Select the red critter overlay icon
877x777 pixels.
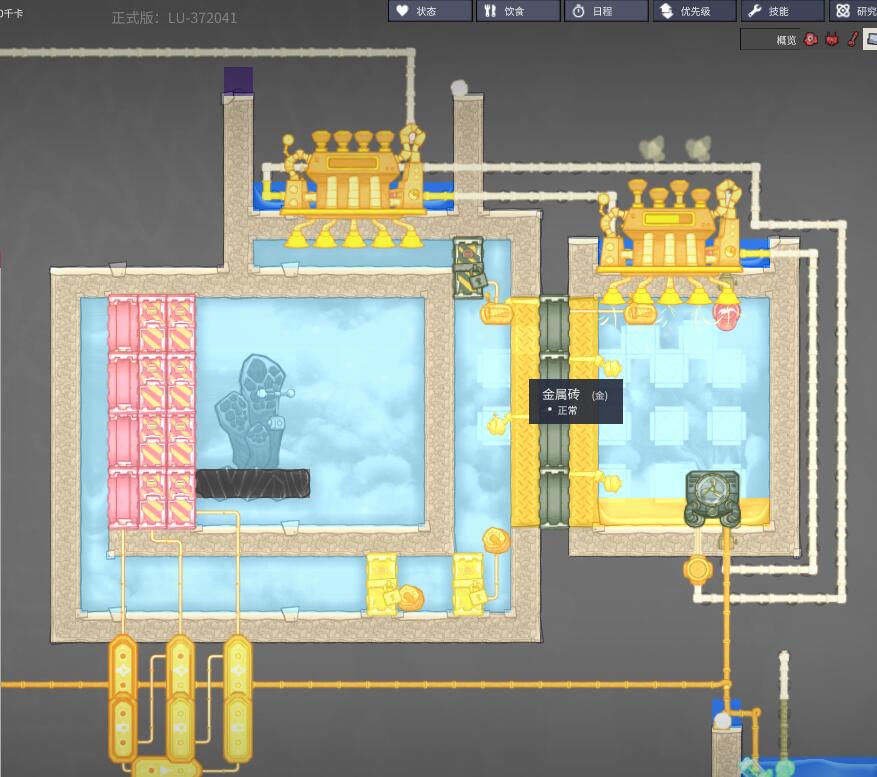832,39
